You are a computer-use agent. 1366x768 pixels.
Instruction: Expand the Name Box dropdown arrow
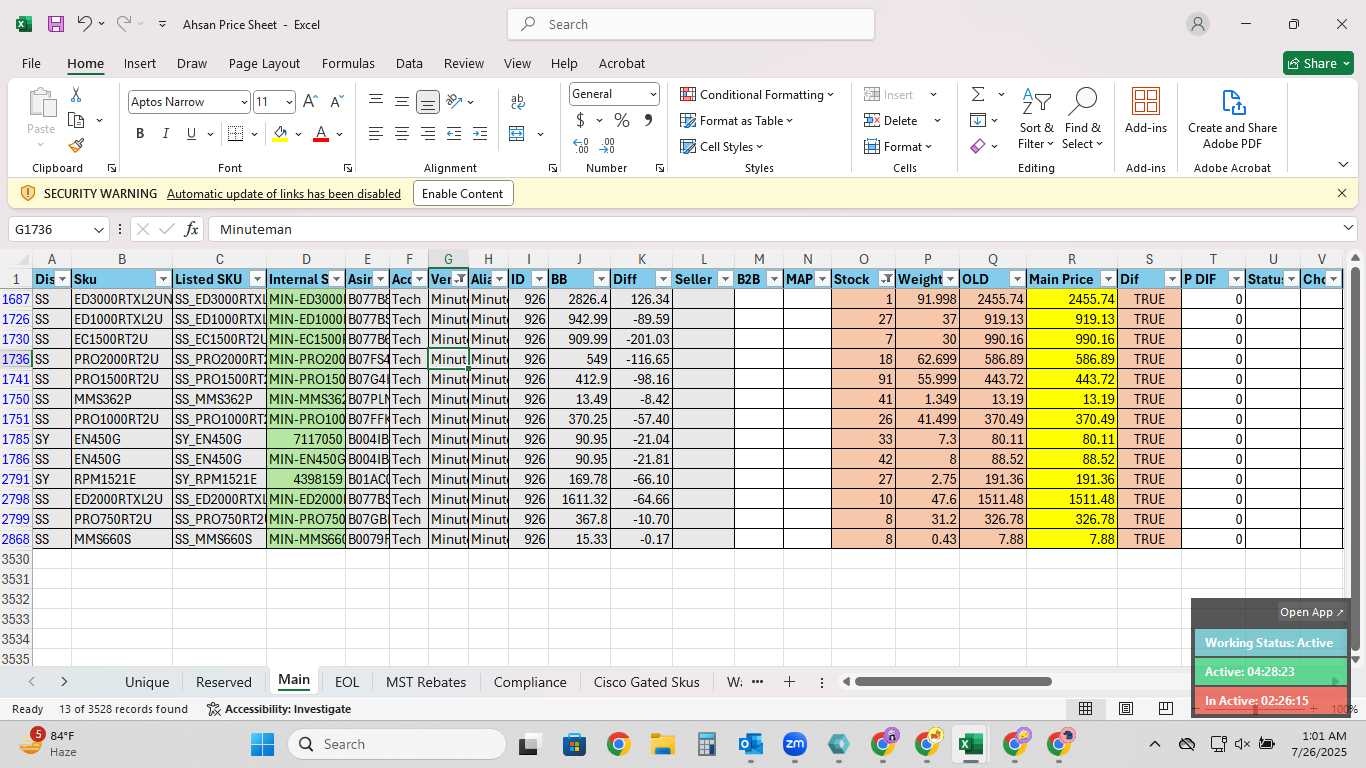click(x=98, y=229)
